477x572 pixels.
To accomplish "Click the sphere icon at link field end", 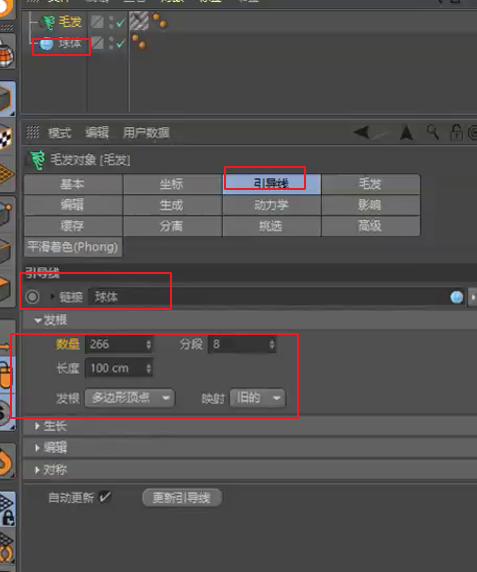I will click(457, 297).
